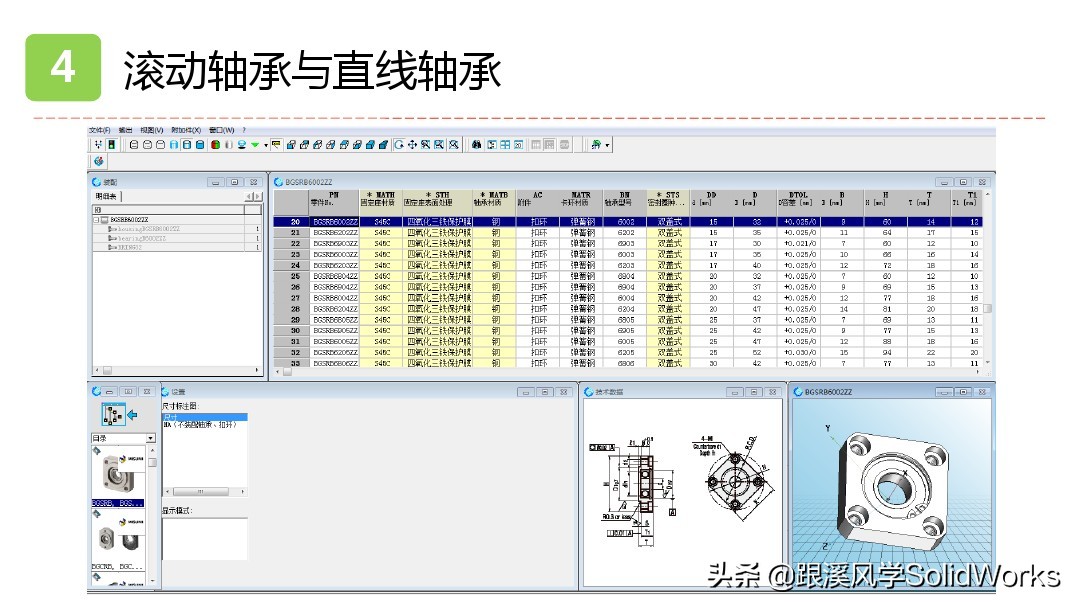Click the blue back-arrow icon in the preview panel
Image resolution: width=1080 pixels, height=608 pixels.
tap(130, 415)
